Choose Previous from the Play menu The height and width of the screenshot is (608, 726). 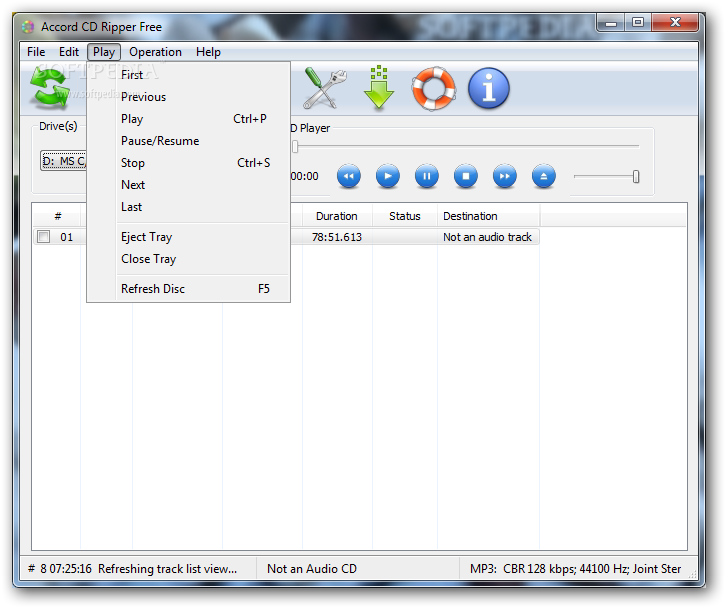pos(188,97)
